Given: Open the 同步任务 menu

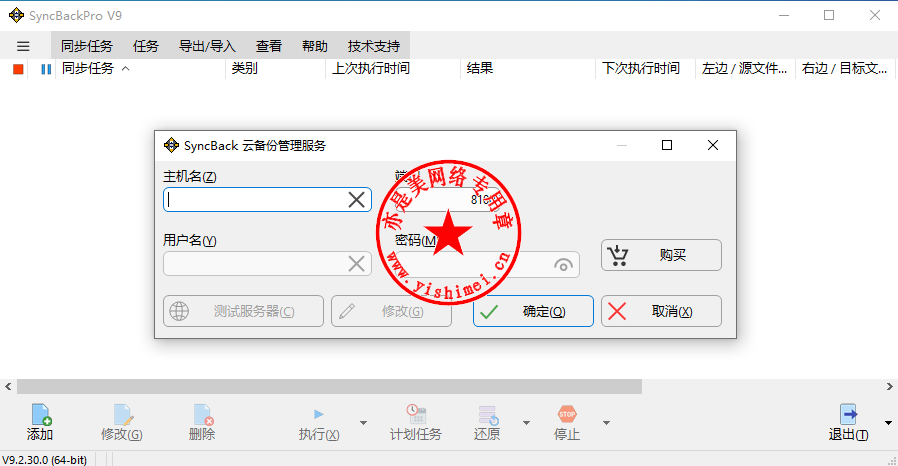Looking at the screenshot, I should click(87, 46).
